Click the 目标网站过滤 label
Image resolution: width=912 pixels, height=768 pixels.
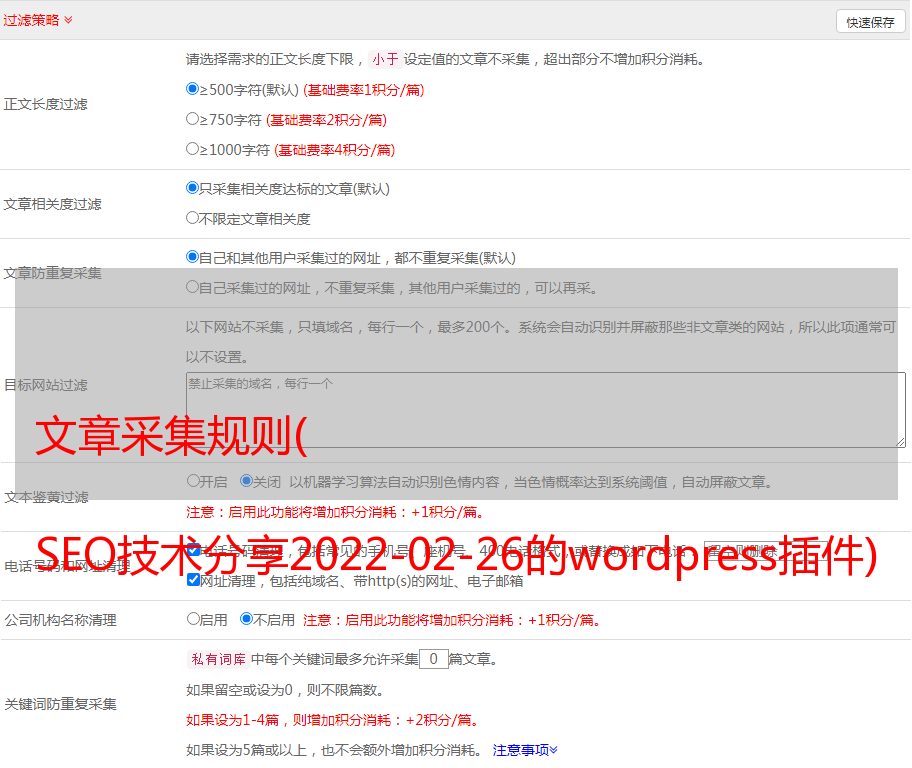[45, 385]
